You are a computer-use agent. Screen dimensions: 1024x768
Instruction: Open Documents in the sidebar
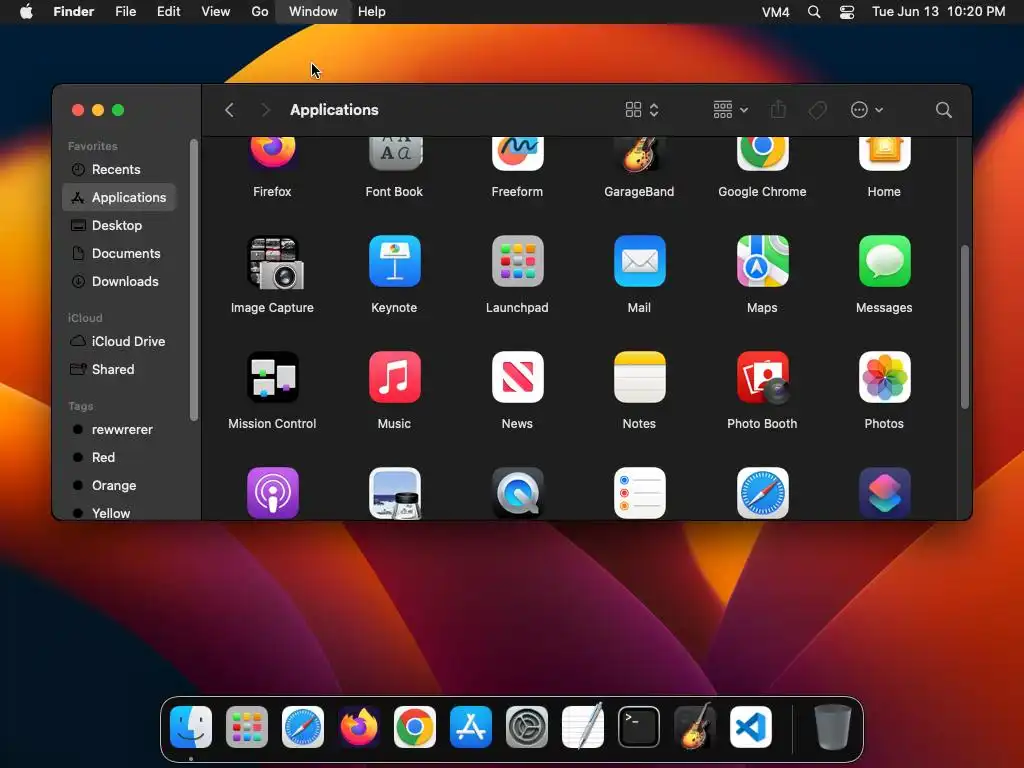tap(119, 253)
